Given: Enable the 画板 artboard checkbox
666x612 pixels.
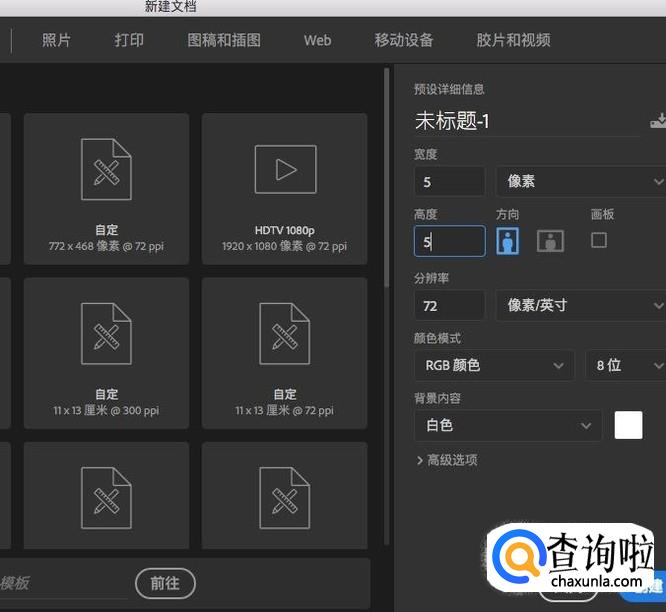Looking at the screenshot, I should pos(599,240).
